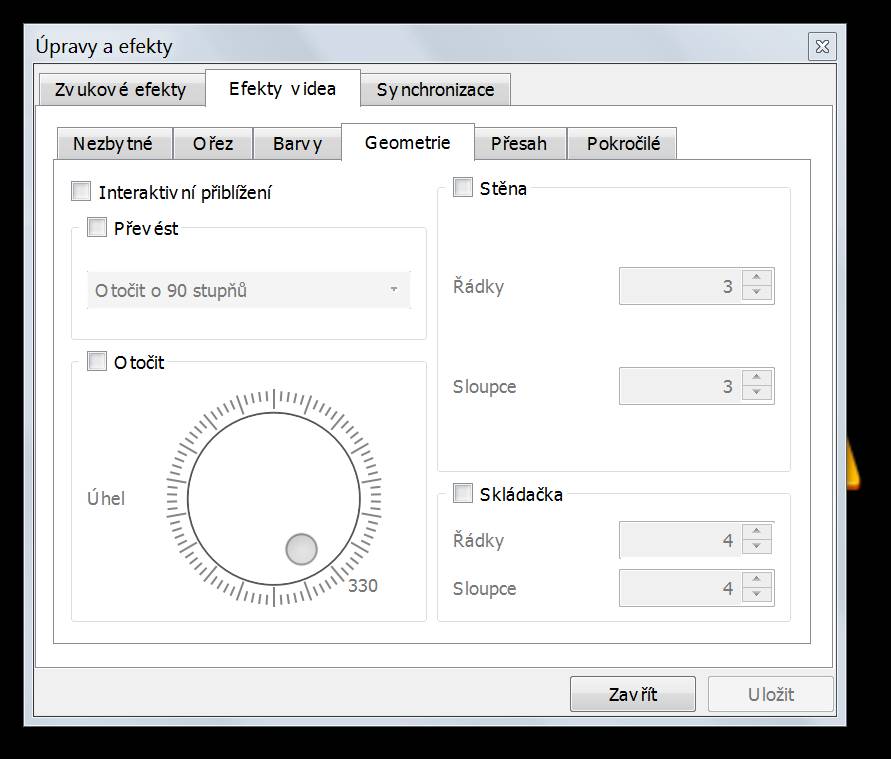Open the Barvy sub-tab

click(x=297, y=144)
